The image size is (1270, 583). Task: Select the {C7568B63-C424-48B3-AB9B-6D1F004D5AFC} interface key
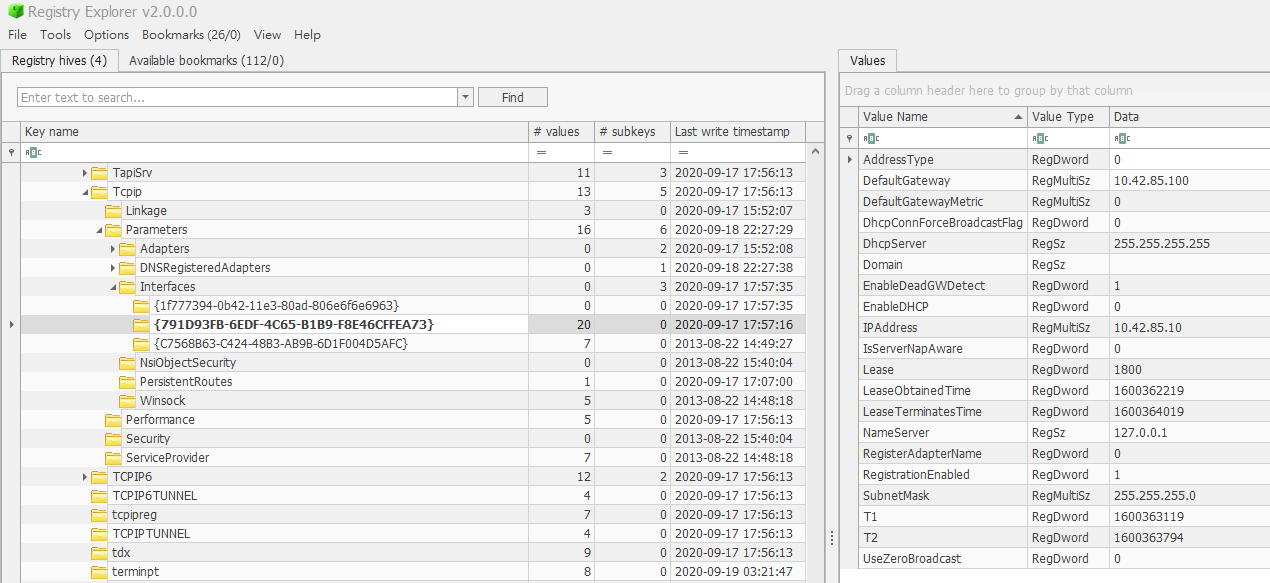[281, 344]
